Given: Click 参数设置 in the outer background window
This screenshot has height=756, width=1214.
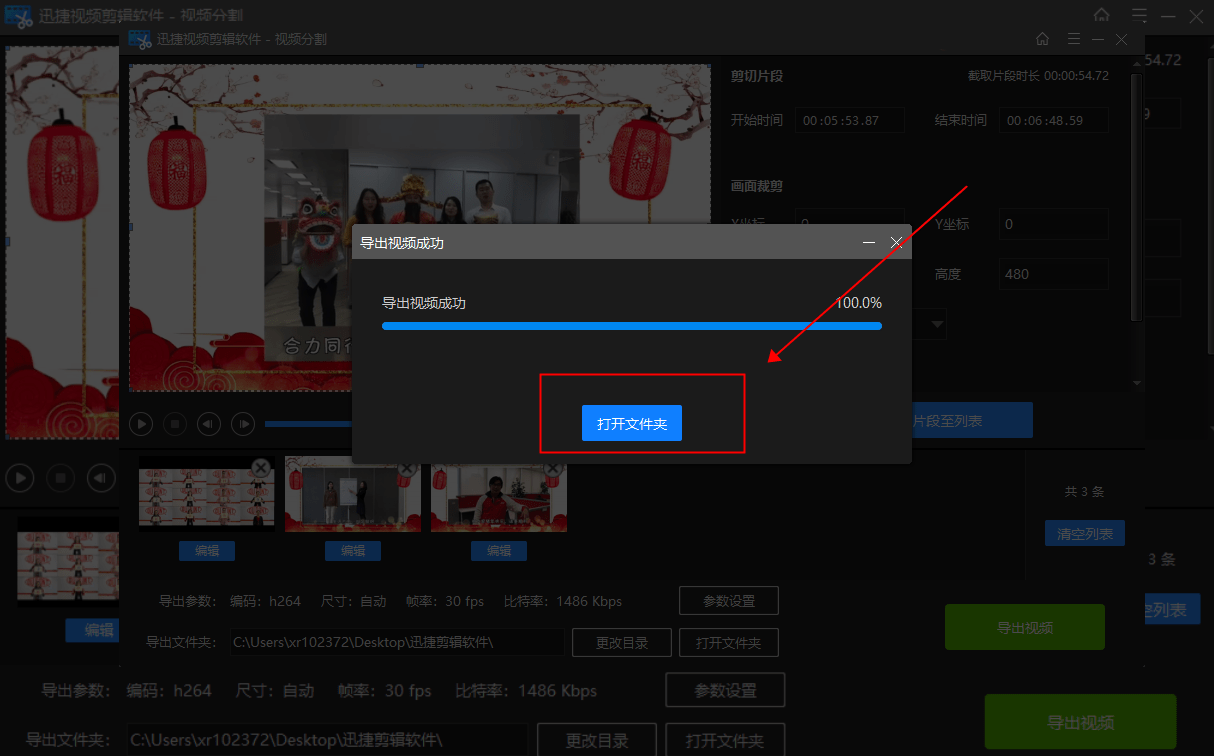Looking at the screenshot, I should (725, 690).
